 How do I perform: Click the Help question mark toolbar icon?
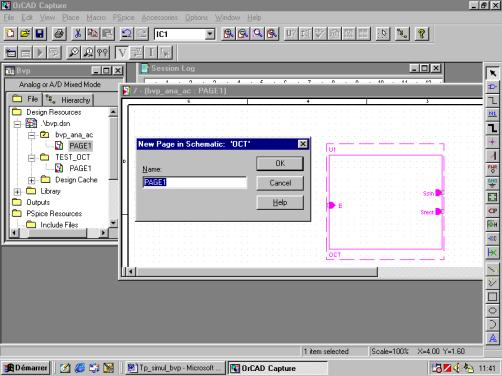pyautogui.click(x=422, y=34)
